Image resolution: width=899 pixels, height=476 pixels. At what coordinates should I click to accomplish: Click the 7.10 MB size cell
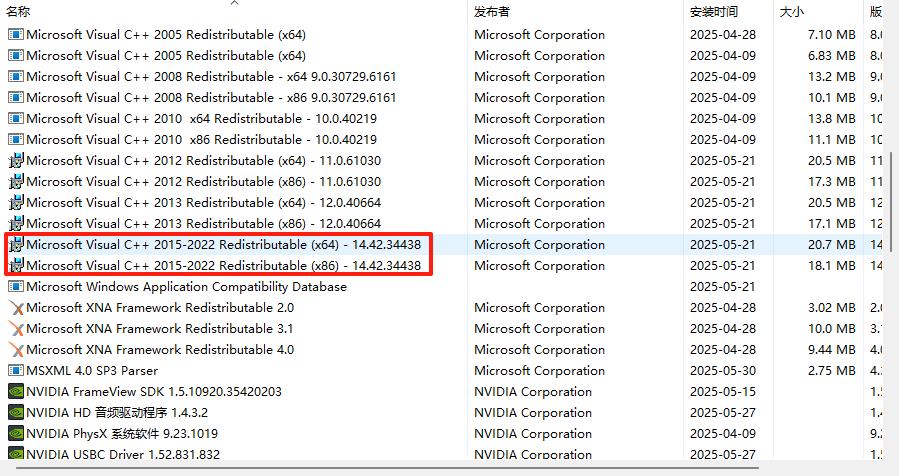pyautogui.click(x=831, y=34)
